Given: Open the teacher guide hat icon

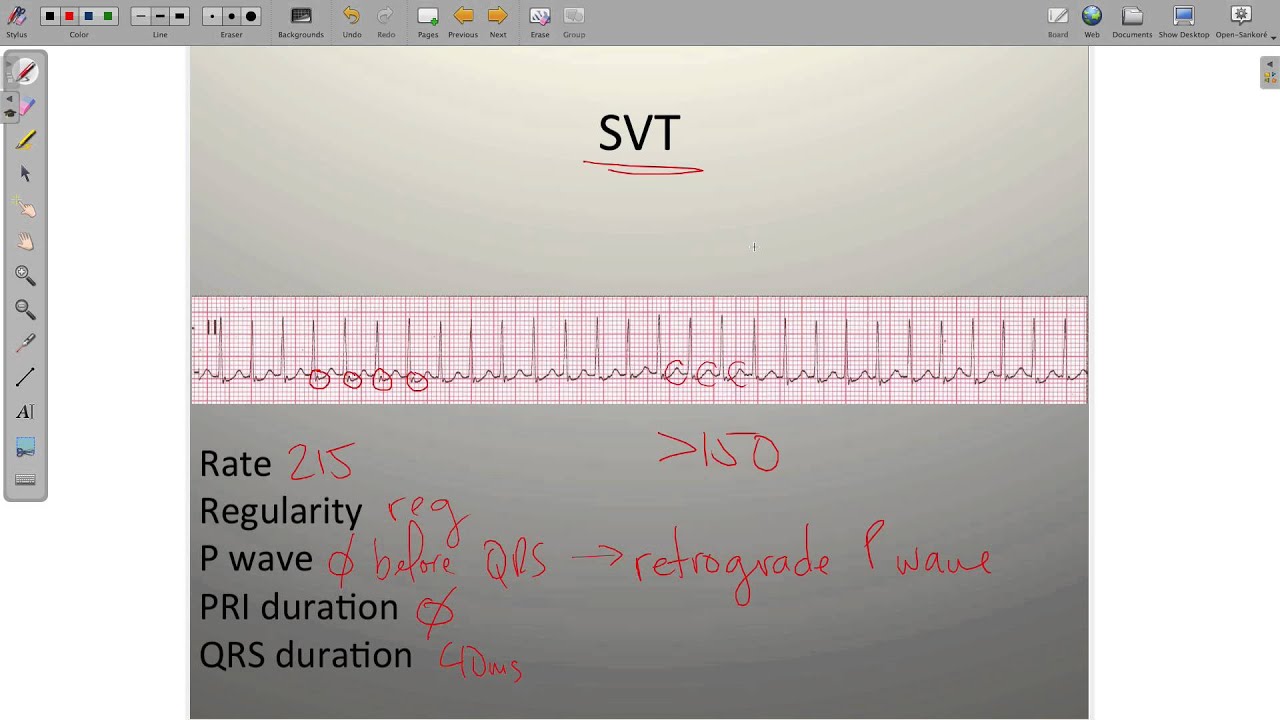Looking at the screenshot, I should (x=10, y=113).
